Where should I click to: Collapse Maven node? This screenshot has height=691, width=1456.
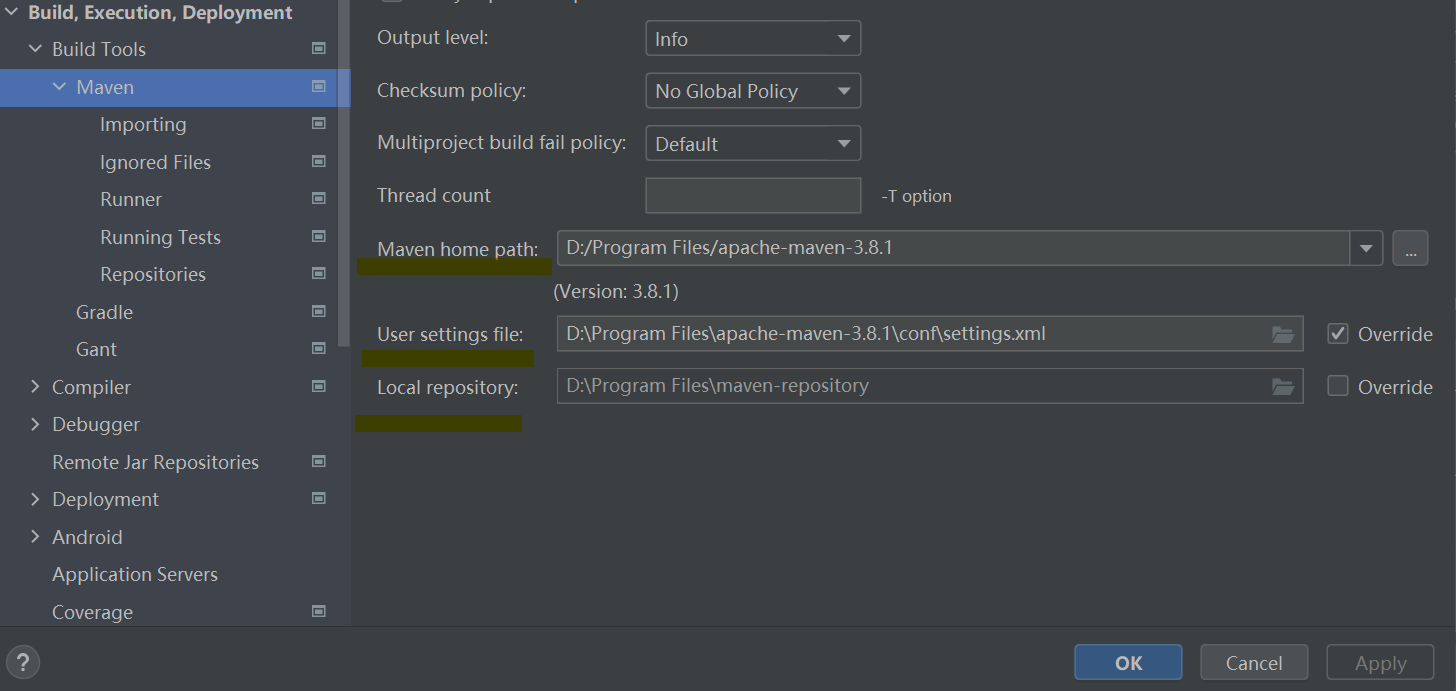coord(60,87)
